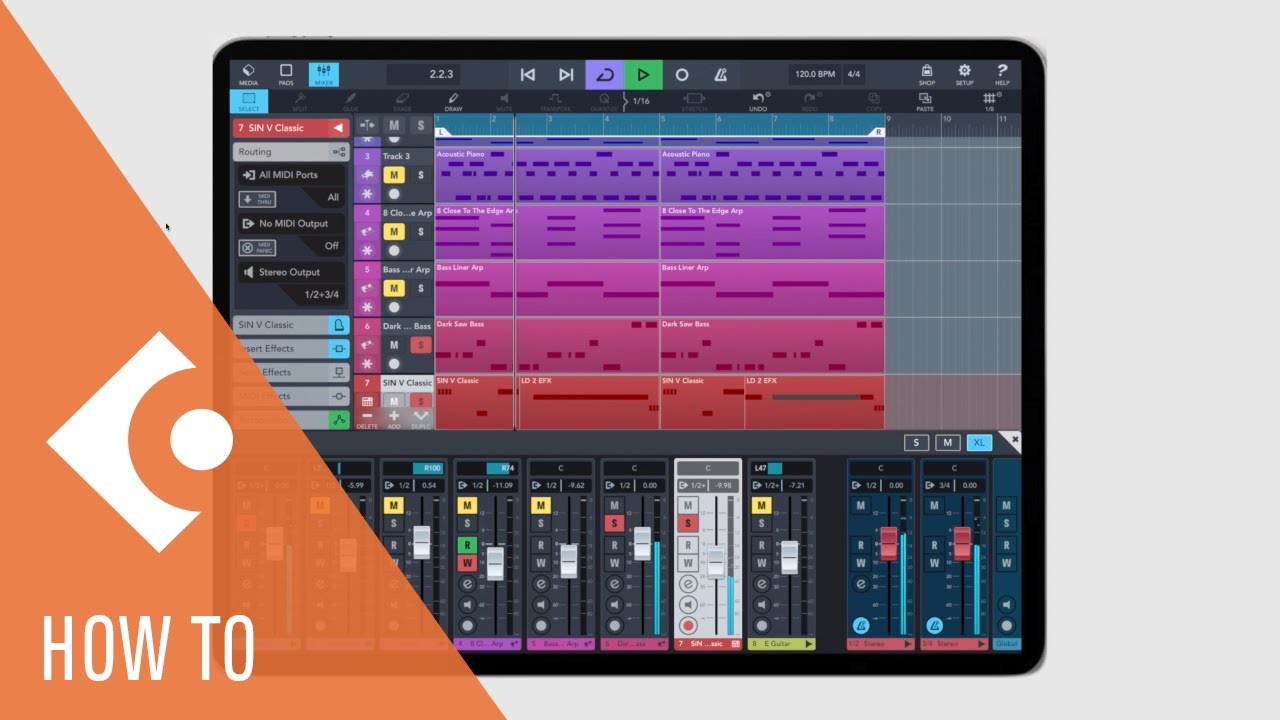Open the Shop icon
Viewport: 1280px width, 720px height.
(x=927, y=74)
